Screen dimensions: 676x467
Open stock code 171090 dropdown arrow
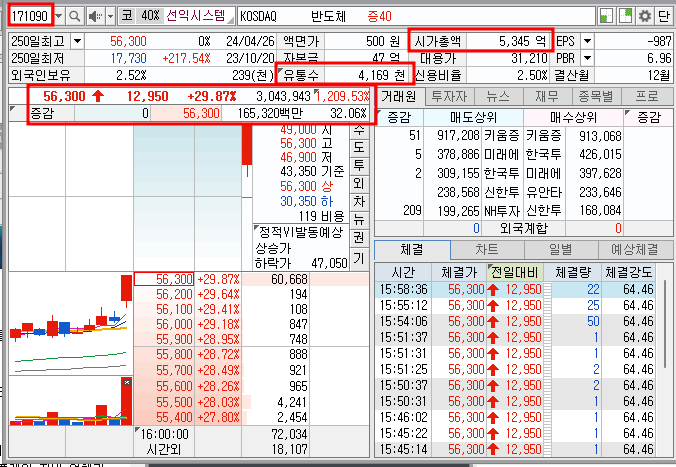pos(59,16)
